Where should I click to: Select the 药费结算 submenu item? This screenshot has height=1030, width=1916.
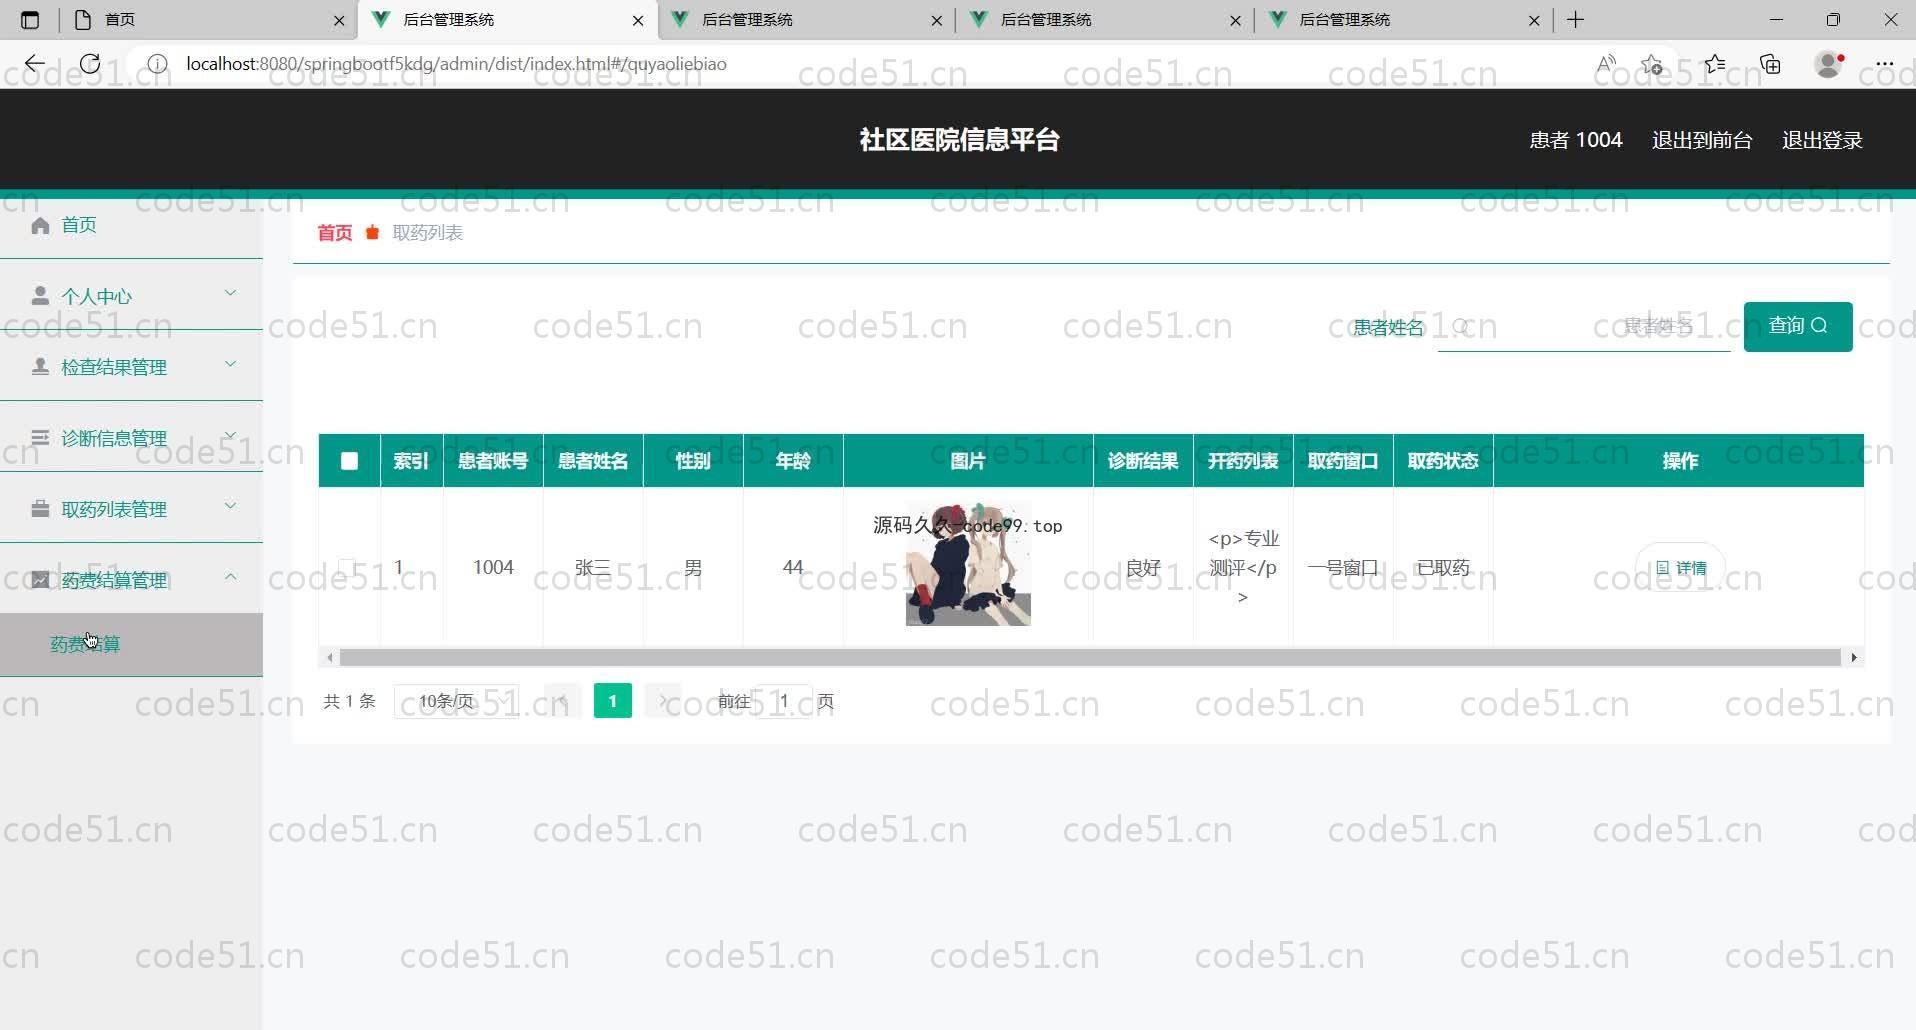pyautogui.click(x=131, y=644)
